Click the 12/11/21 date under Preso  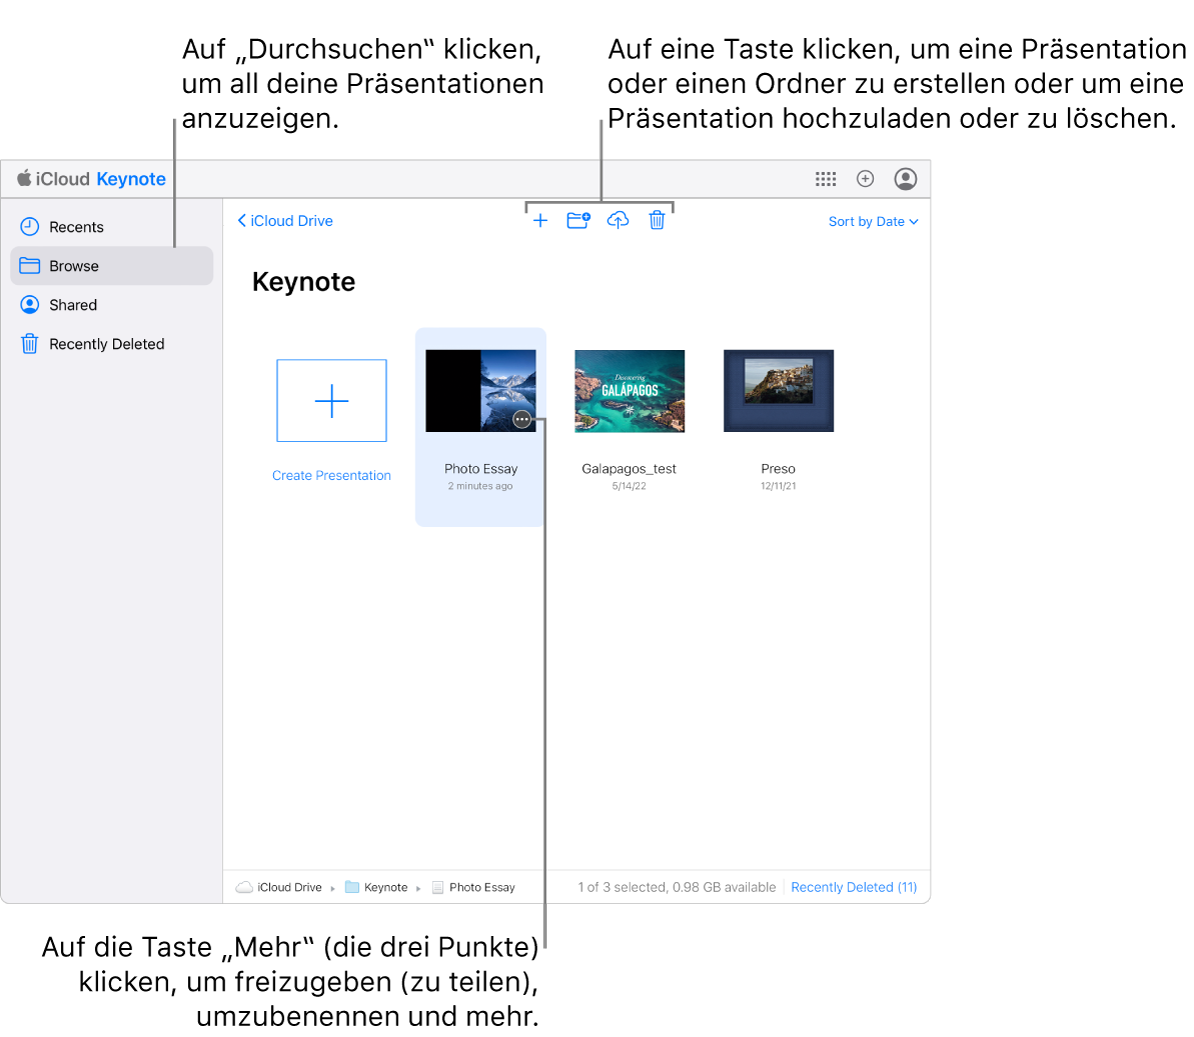[778, 486]
